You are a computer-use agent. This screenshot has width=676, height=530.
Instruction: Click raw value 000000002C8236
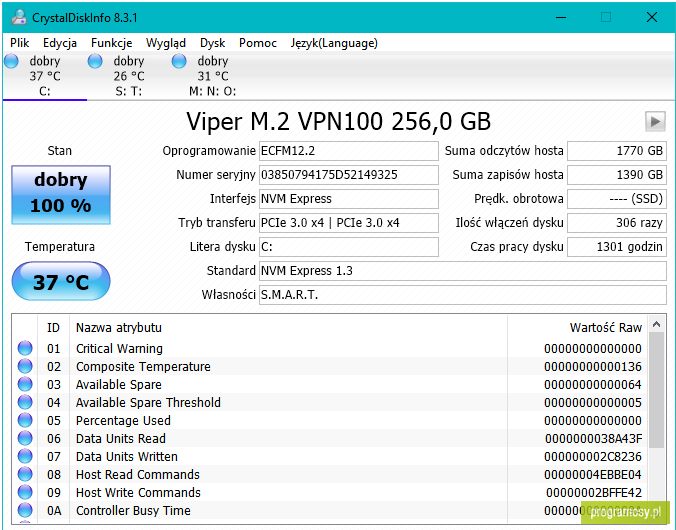(x=593, y=457)
